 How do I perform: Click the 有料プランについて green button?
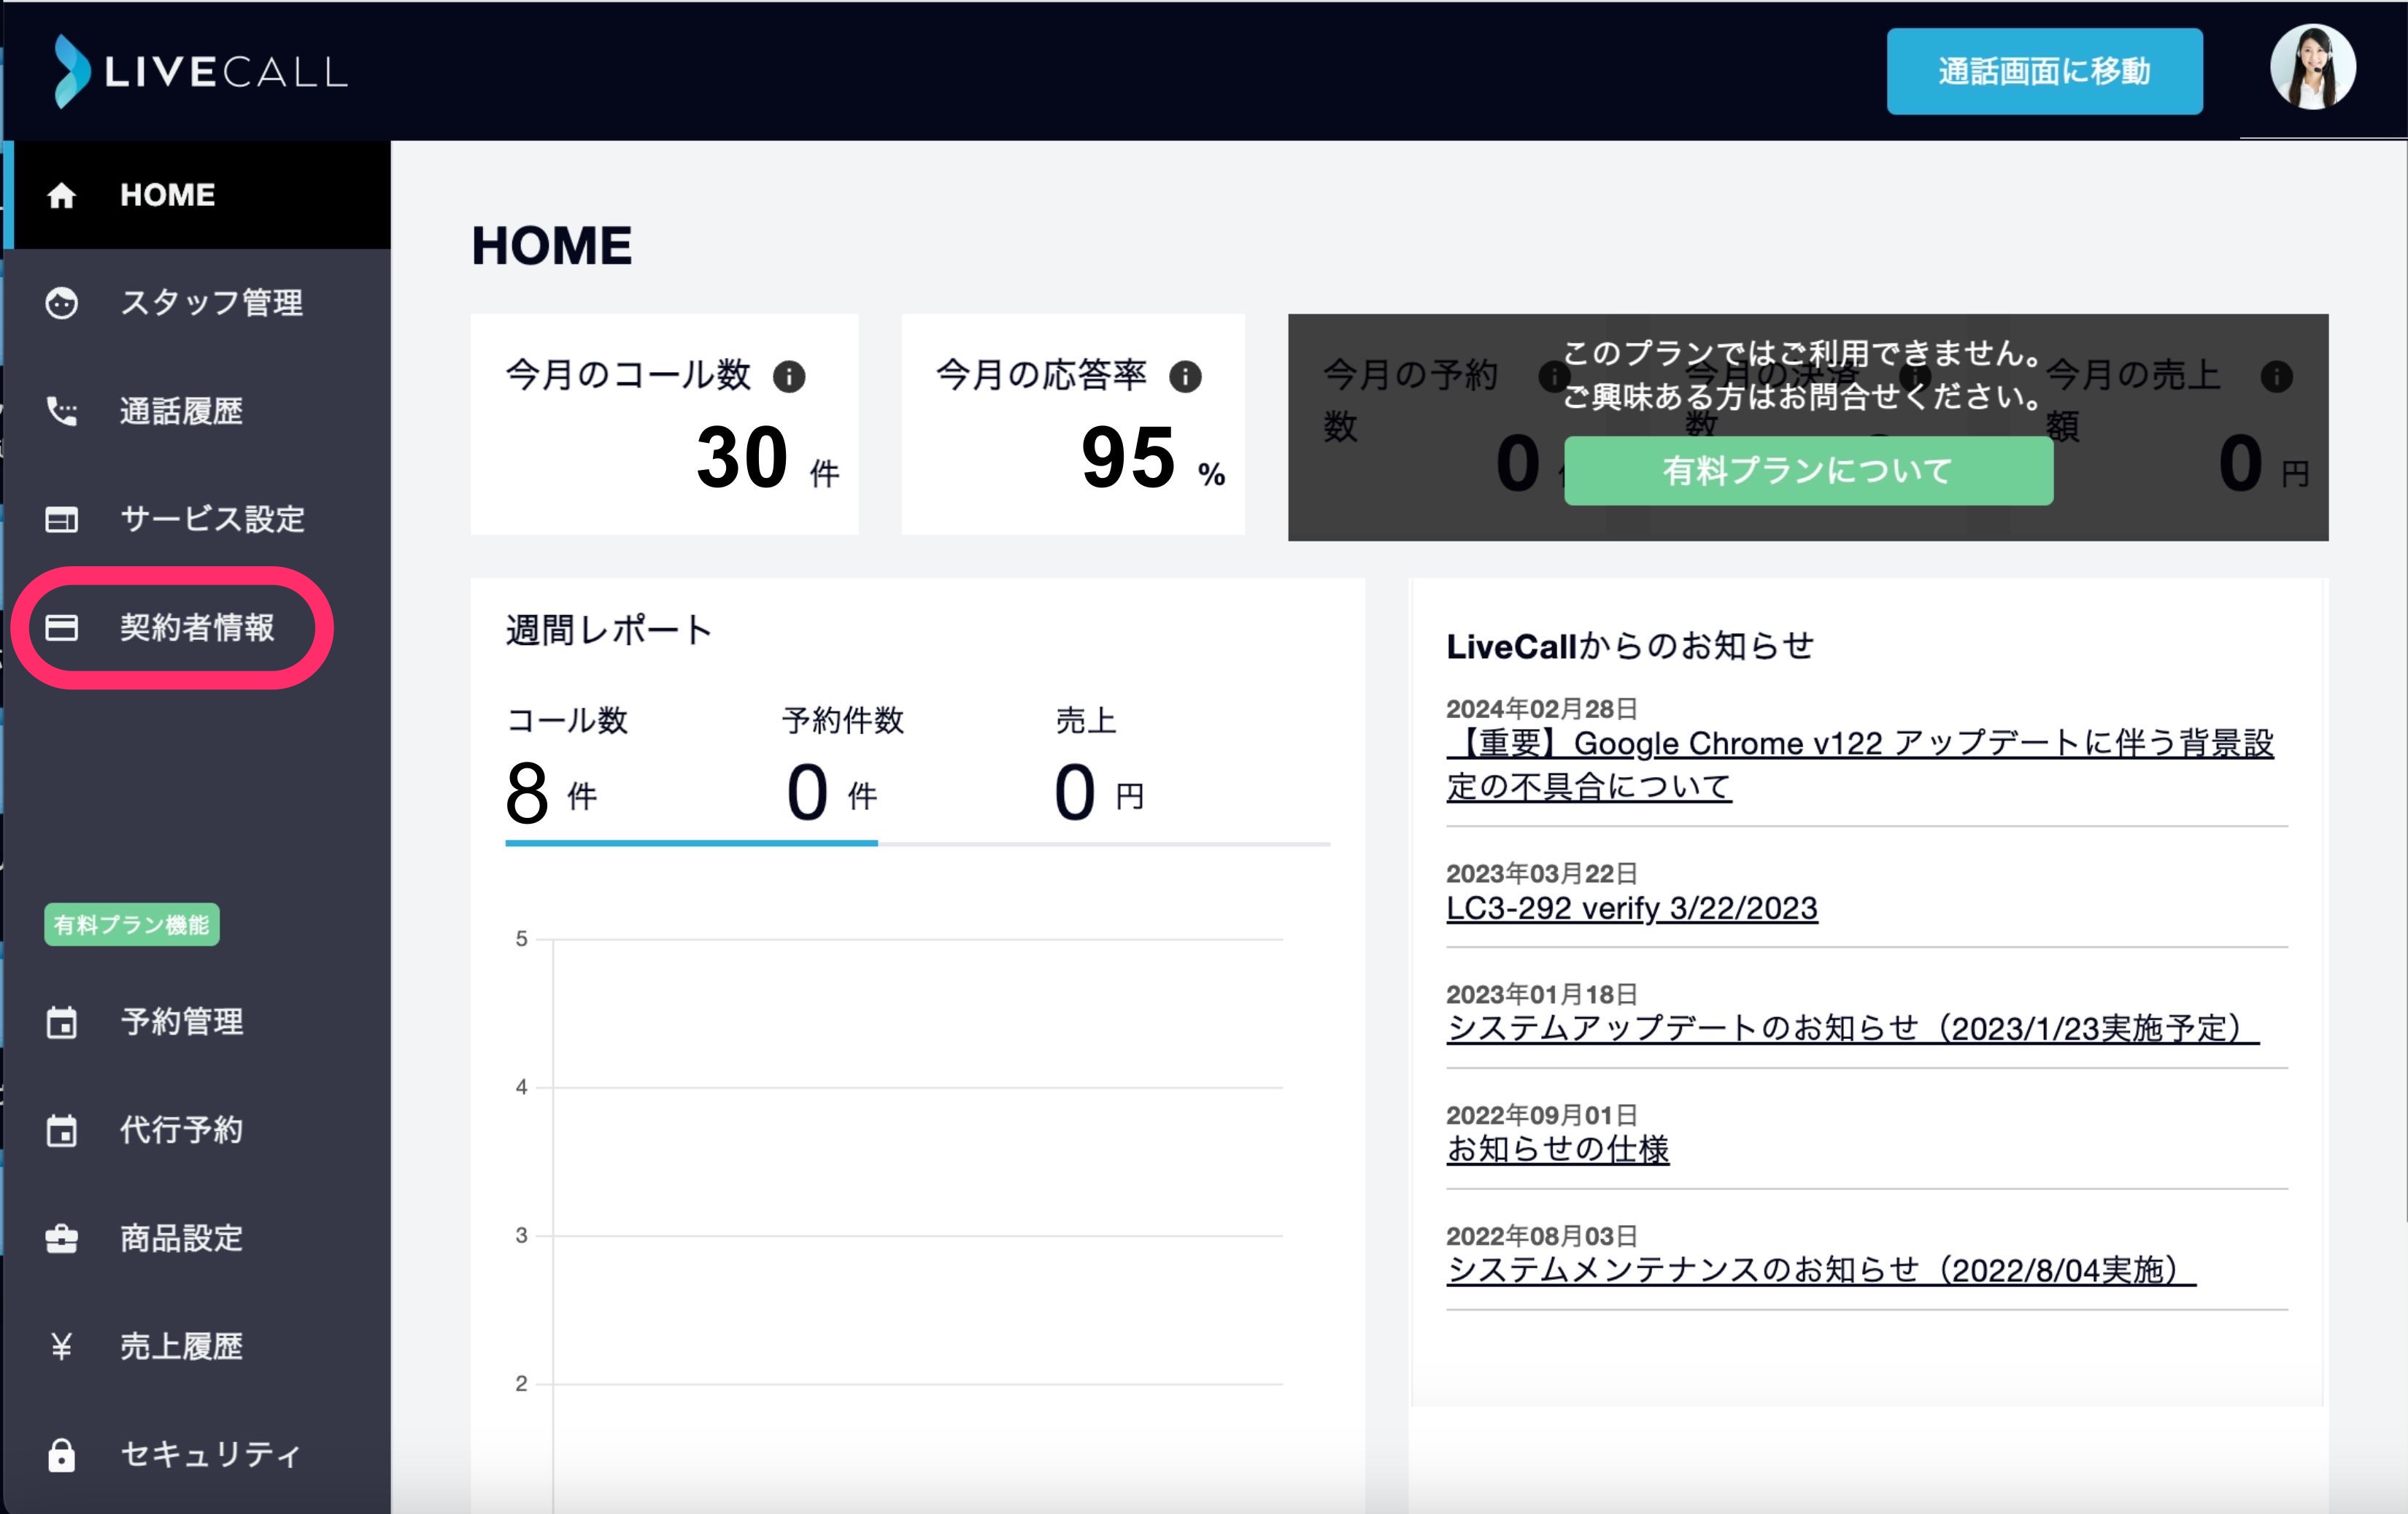[1808, 470]
